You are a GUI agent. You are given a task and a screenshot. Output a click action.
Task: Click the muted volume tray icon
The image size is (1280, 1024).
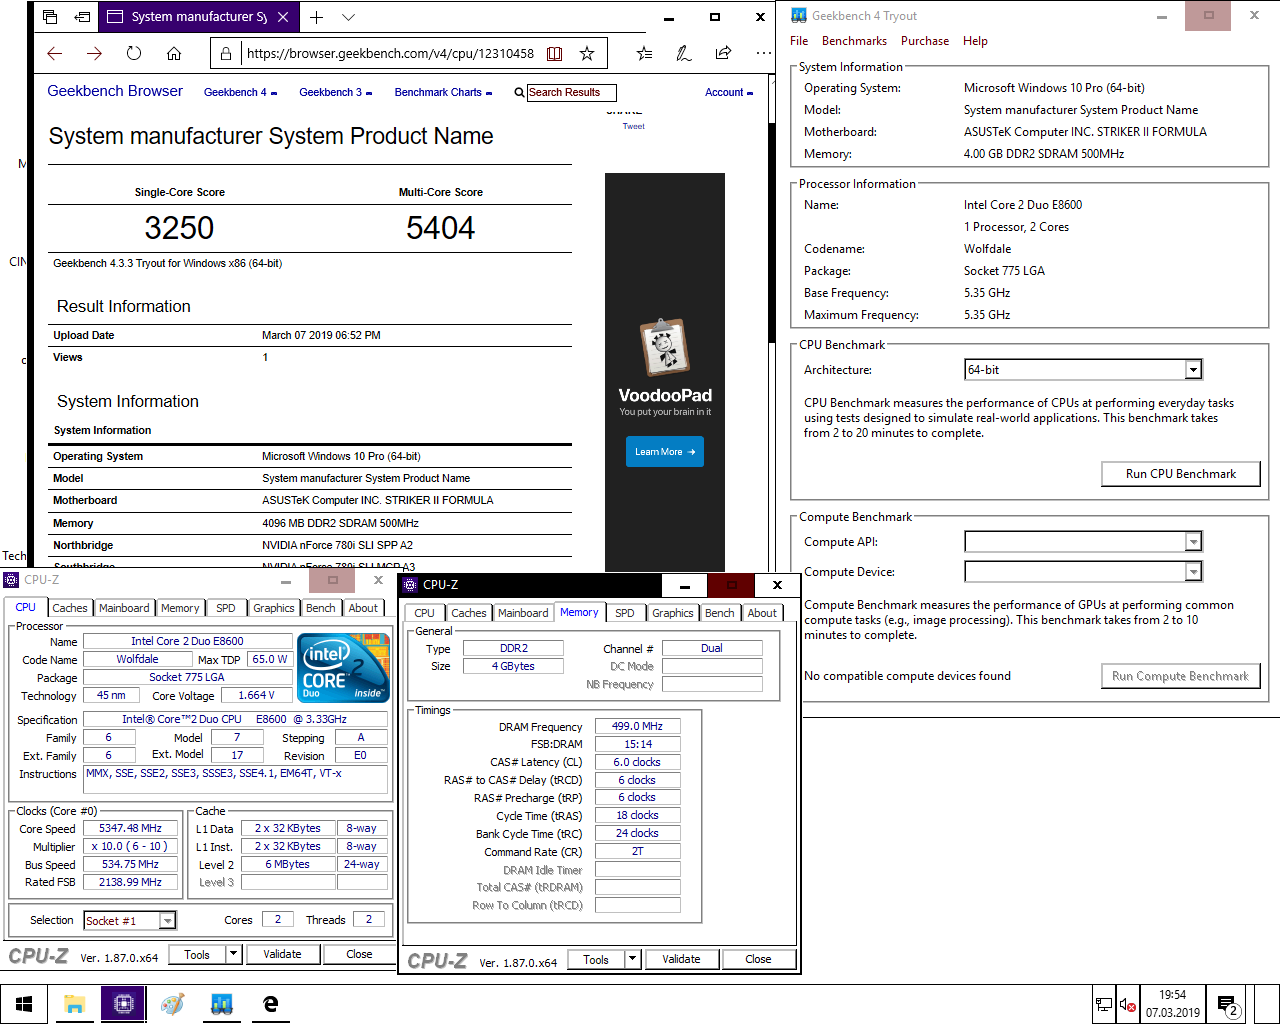(1128, 1004)
